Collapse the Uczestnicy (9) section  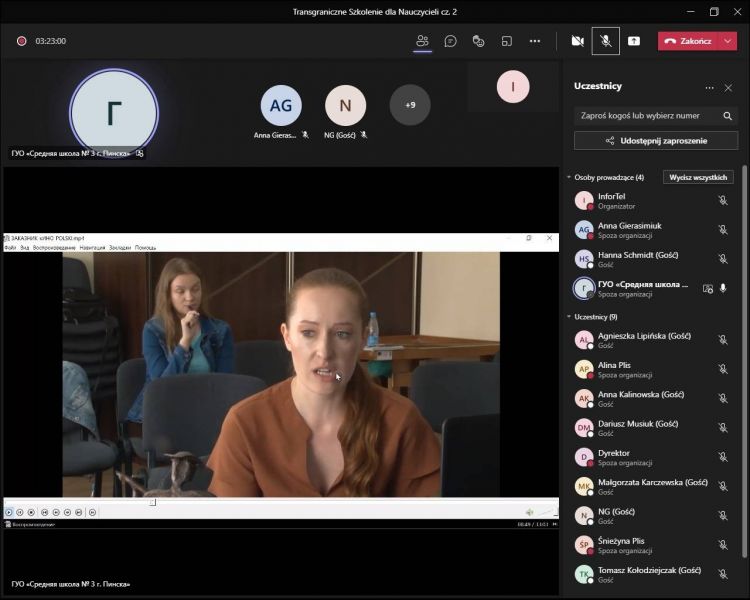coord(569,317)
